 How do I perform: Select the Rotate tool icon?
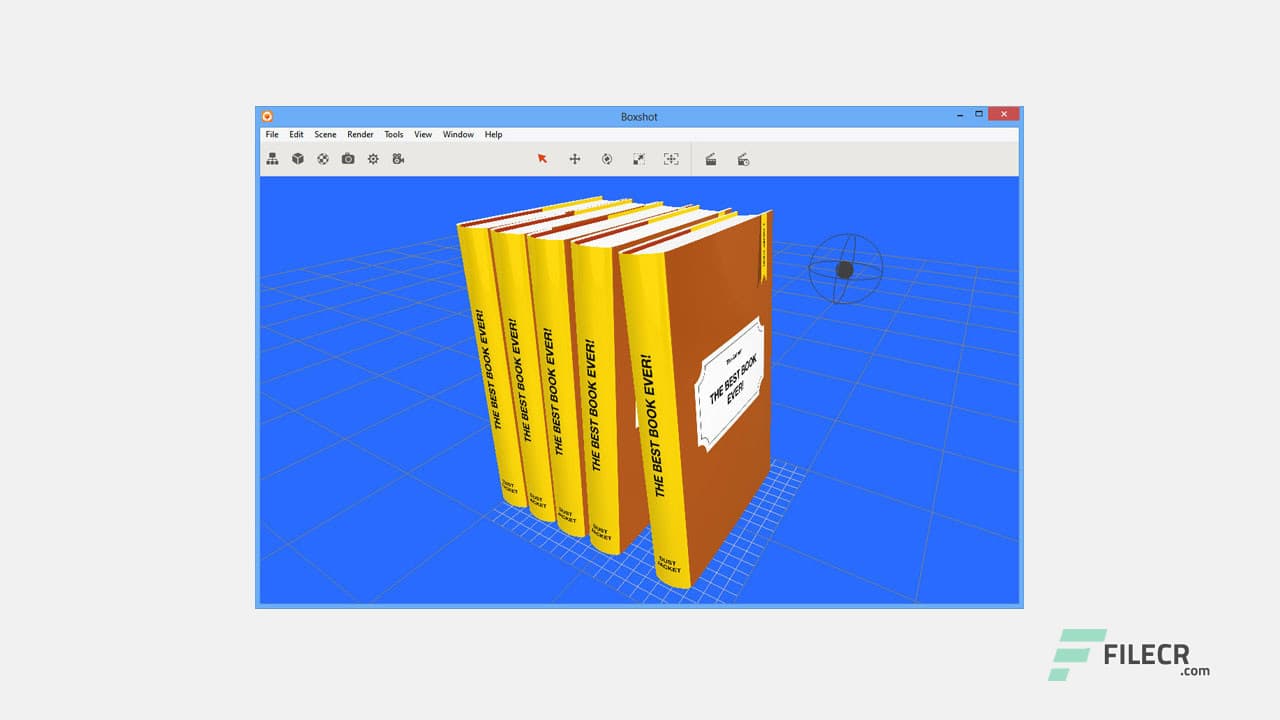[x=607, y=159]
